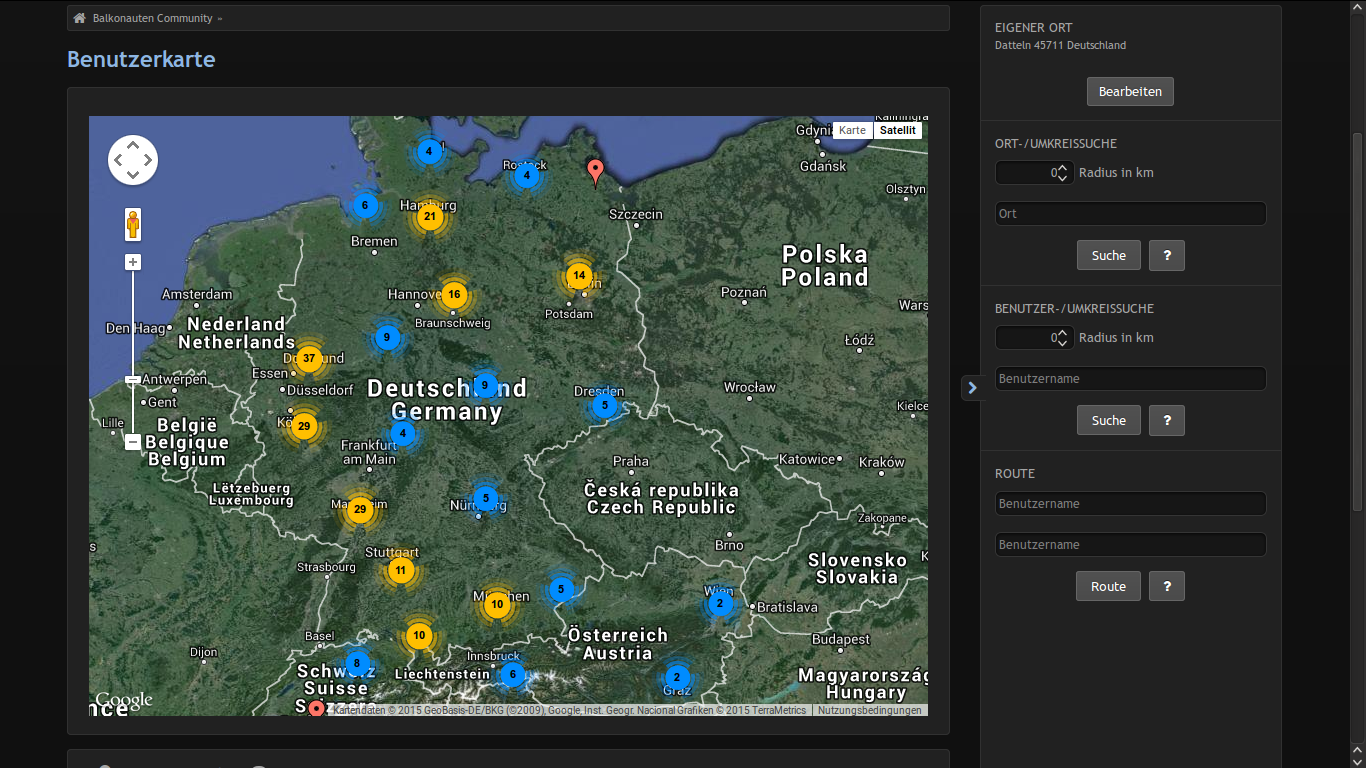Open help for Ort-/Umkreissuche
Image resolution: width=1366 pixels, height=768 pixels.
tap(1167, 255)
